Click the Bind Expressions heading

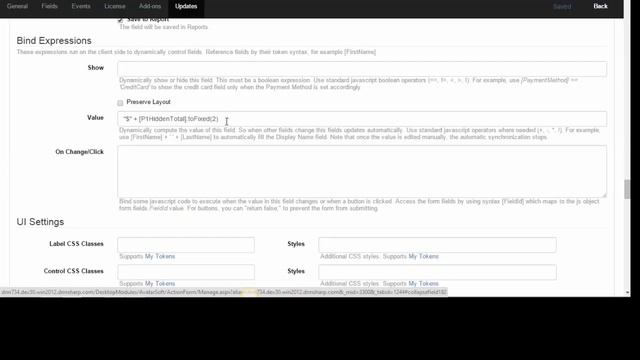(54, 41)
